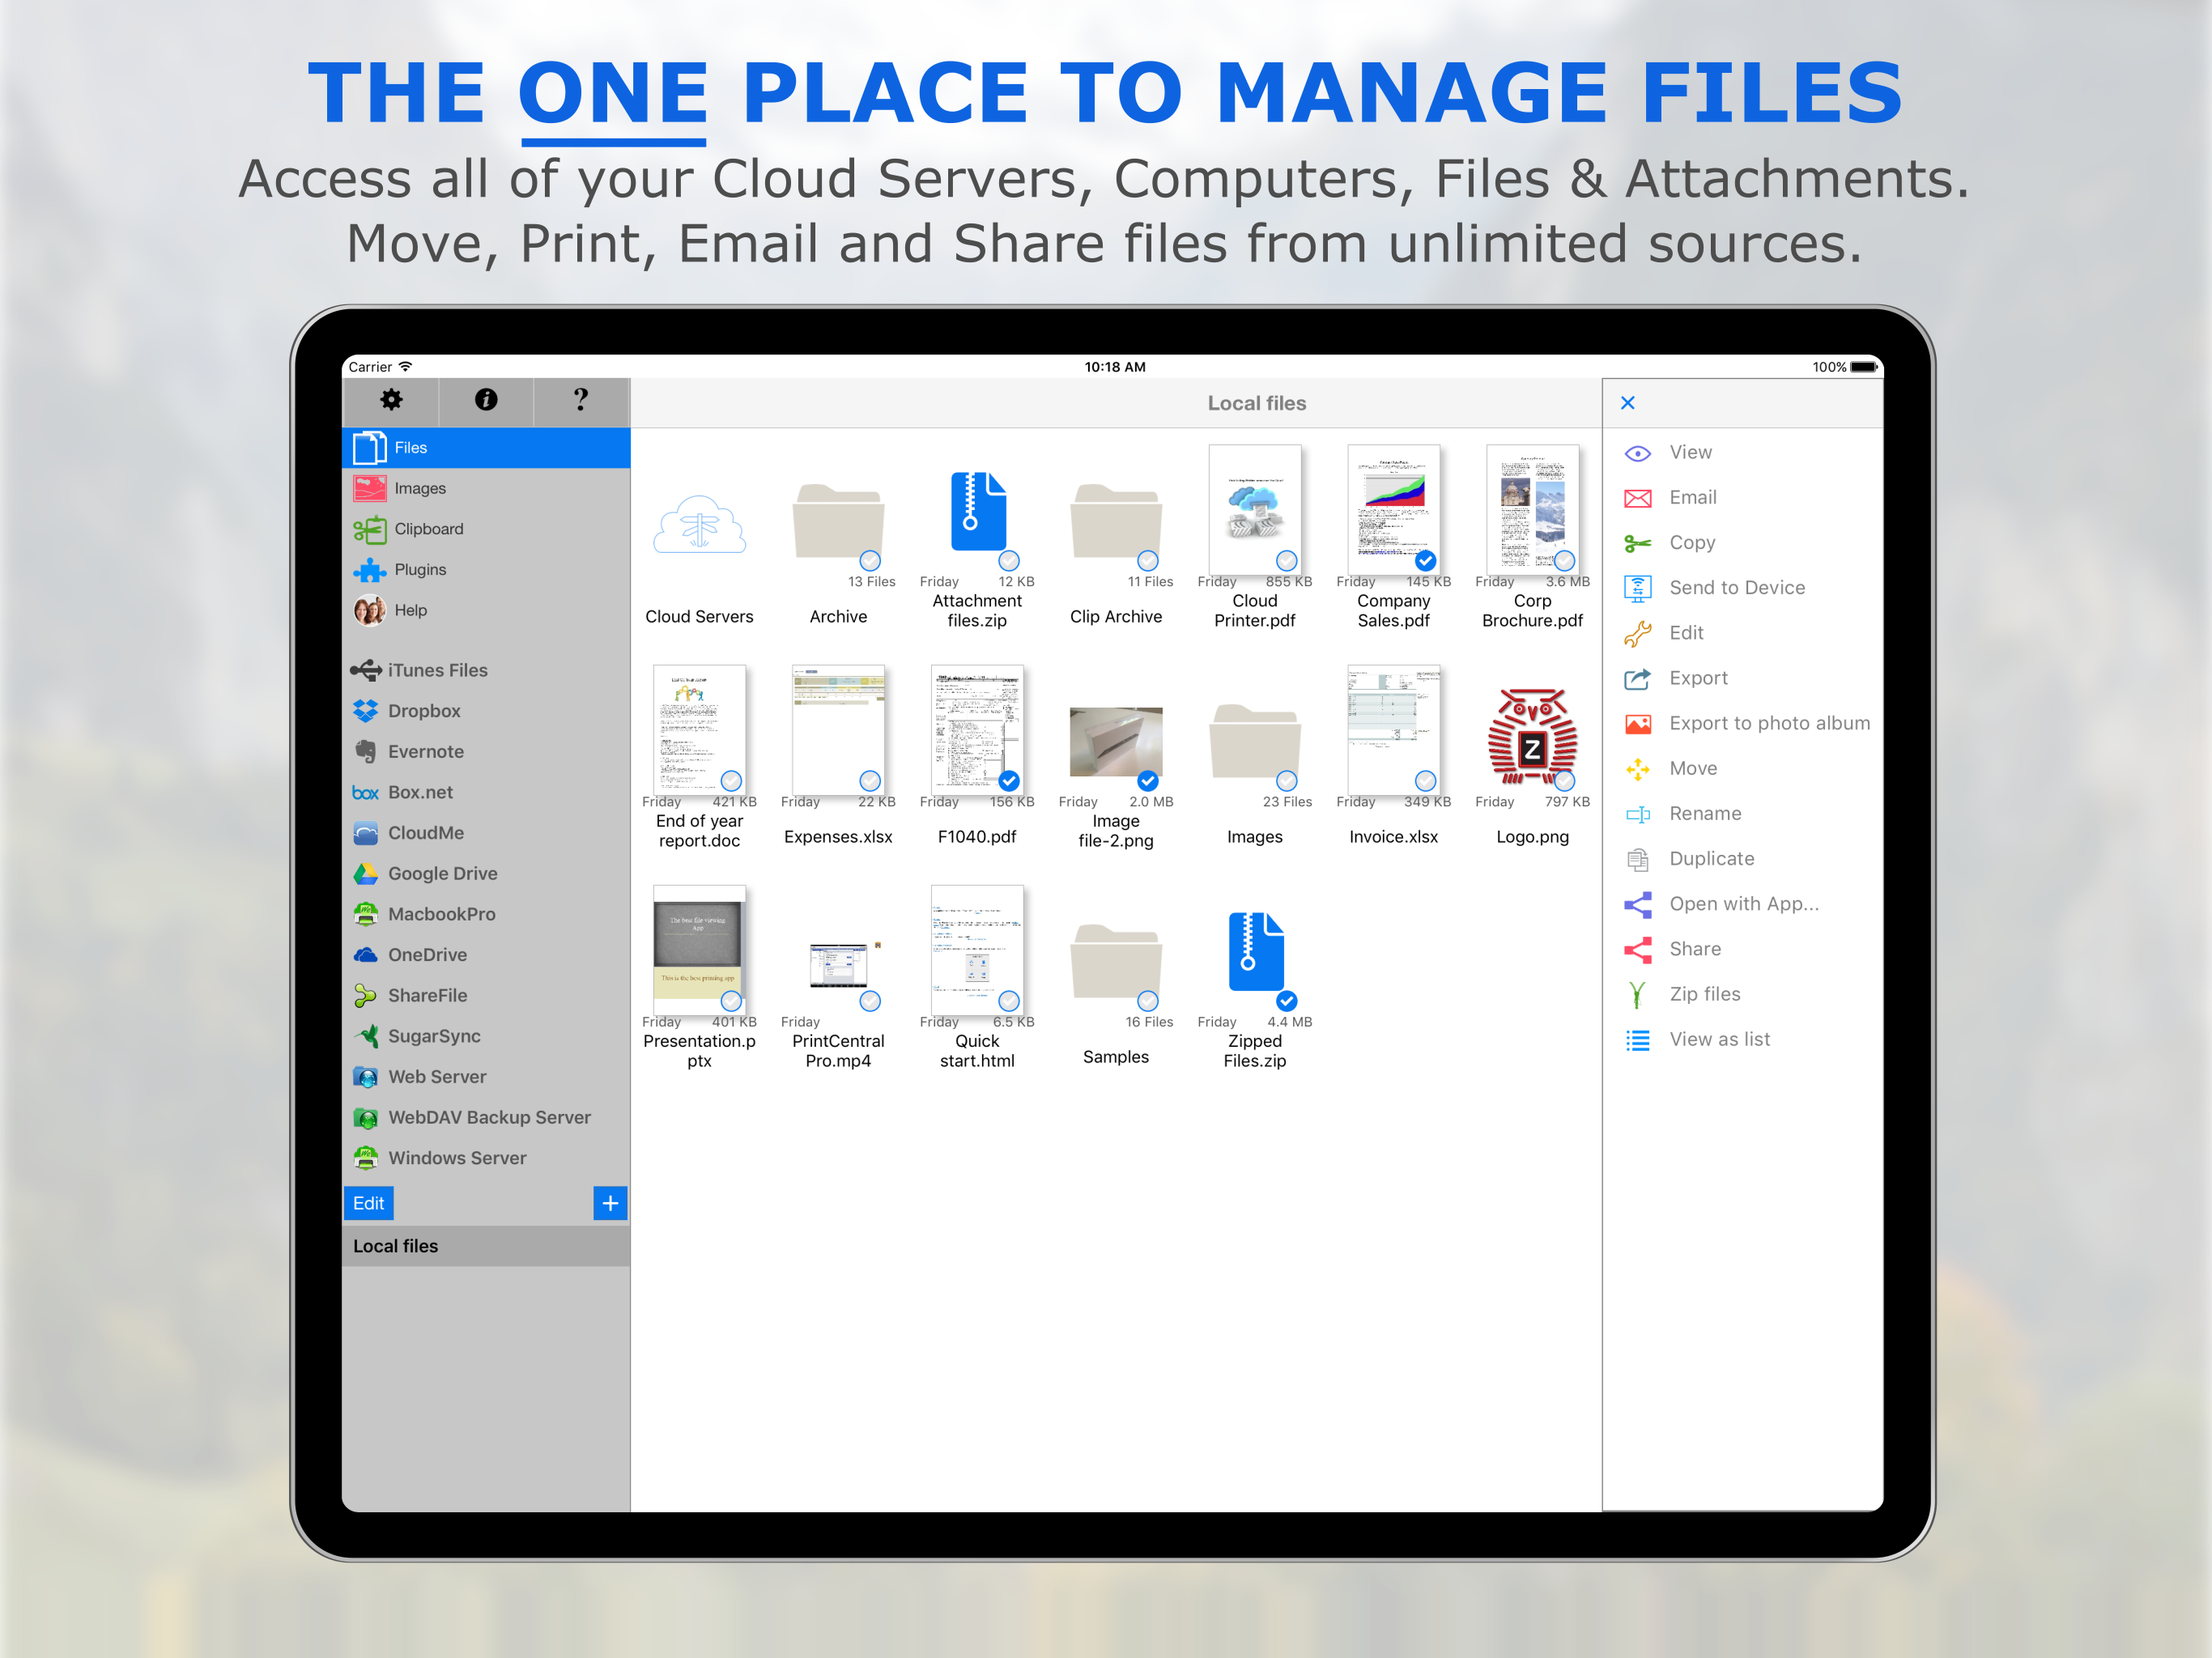Click the Edit wrench icon
This screenshot has width=2212, height=1658.
(1638, 633)
